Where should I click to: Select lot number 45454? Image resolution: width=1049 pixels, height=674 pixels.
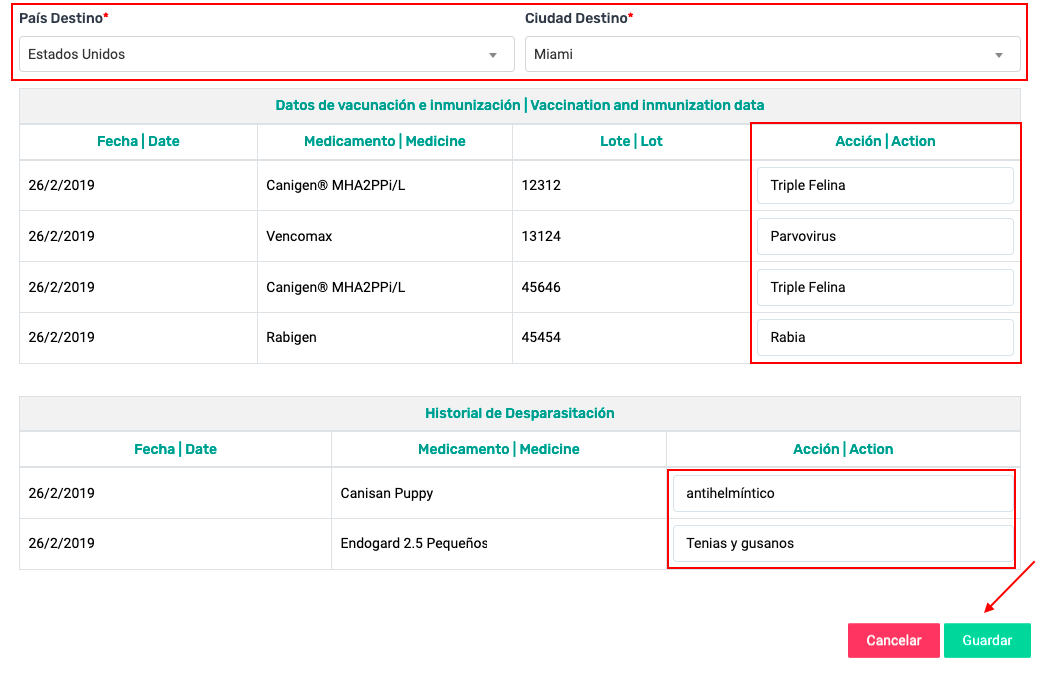(x=541, y=337)
